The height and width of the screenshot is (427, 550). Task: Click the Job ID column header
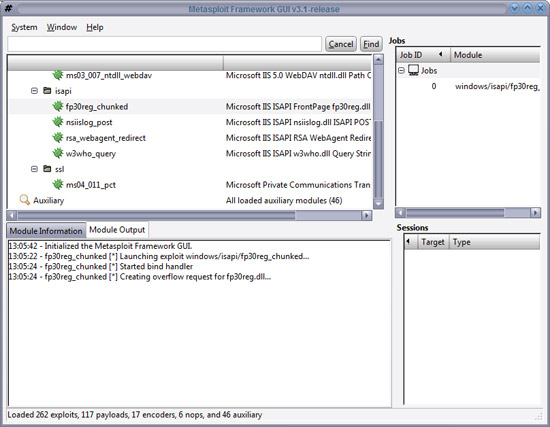423,55
